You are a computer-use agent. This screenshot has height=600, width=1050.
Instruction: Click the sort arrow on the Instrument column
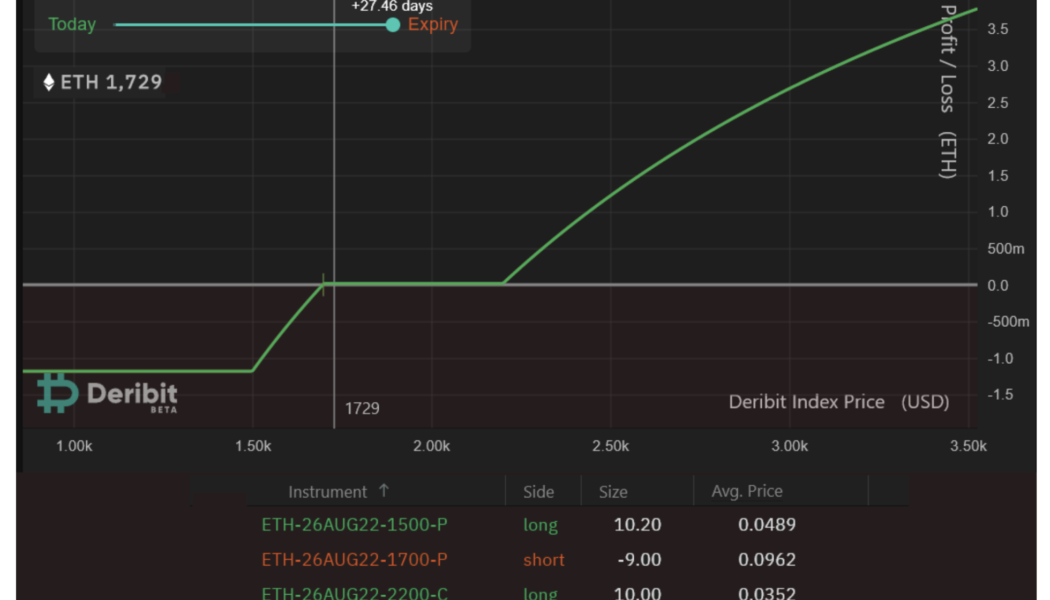[384, 491]
